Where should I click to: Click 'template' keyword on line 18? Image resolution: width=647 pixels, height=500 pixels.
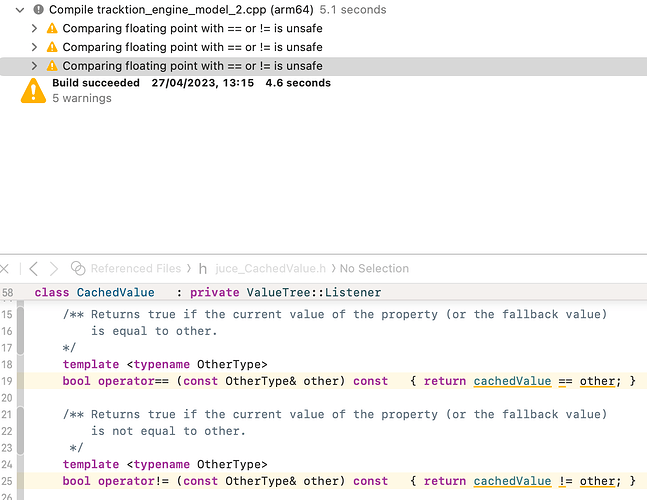(x=91, y=365)
